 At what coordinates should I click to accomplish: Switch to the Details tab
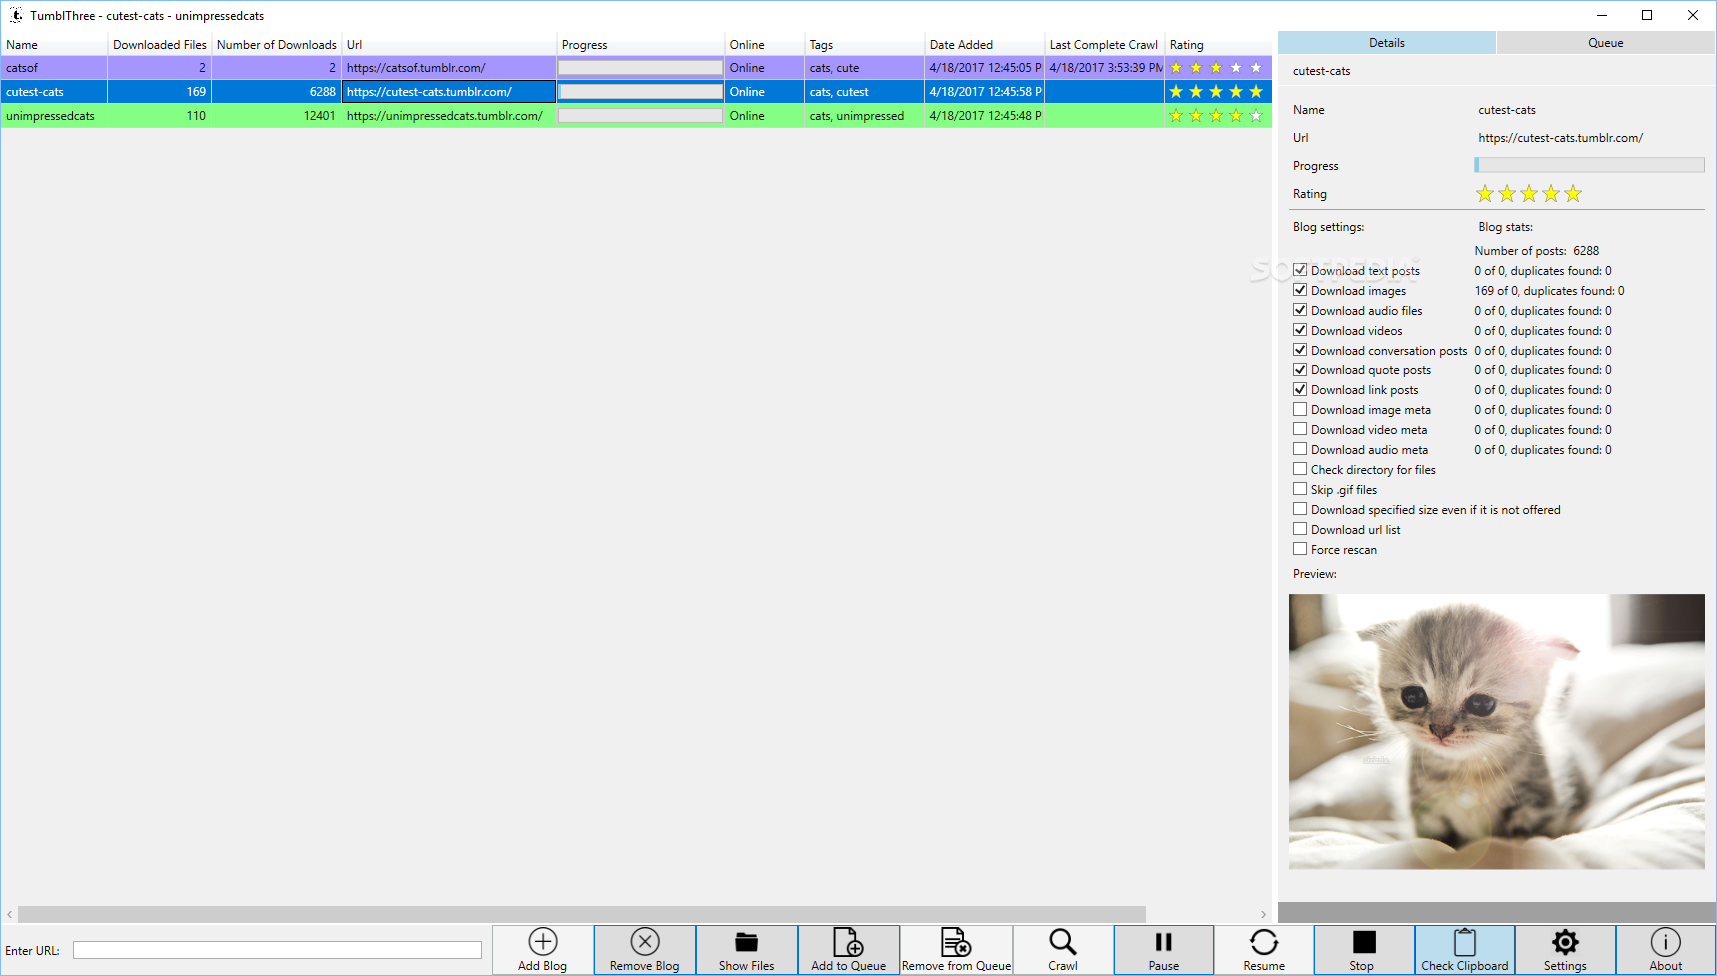pos(1387,43)
